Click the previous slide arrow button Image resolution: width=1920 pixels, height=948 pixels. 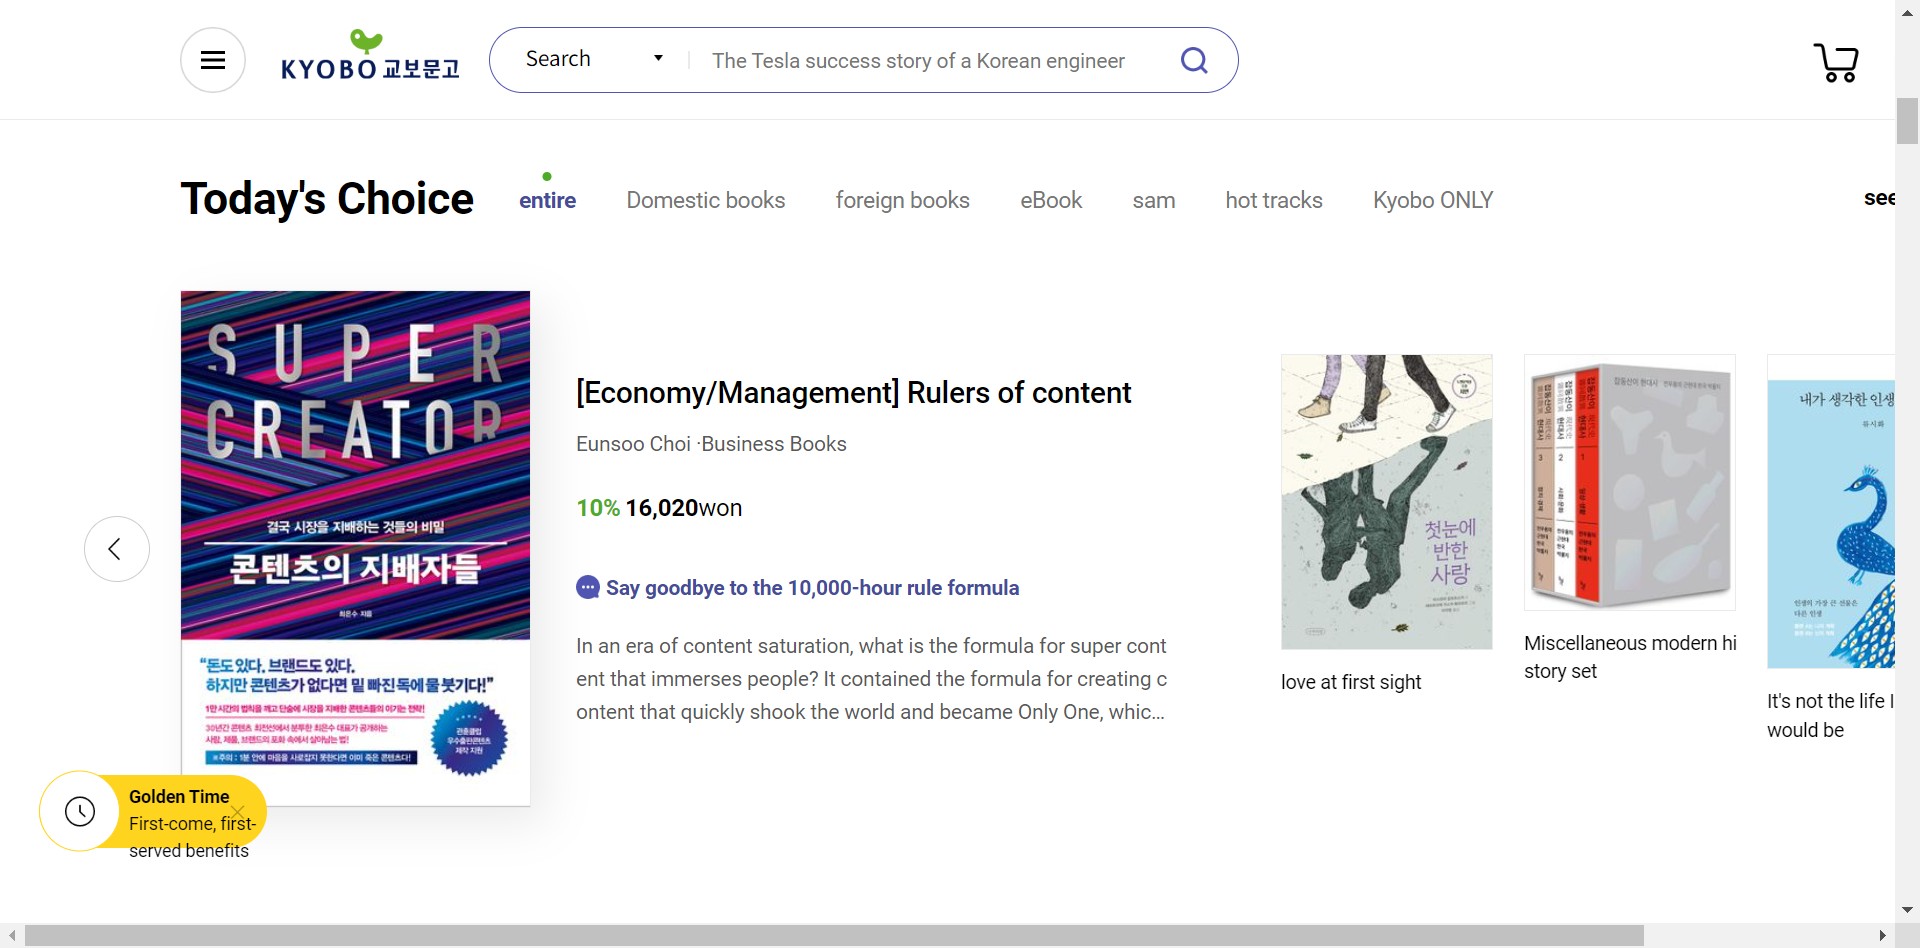coord(116,549)
